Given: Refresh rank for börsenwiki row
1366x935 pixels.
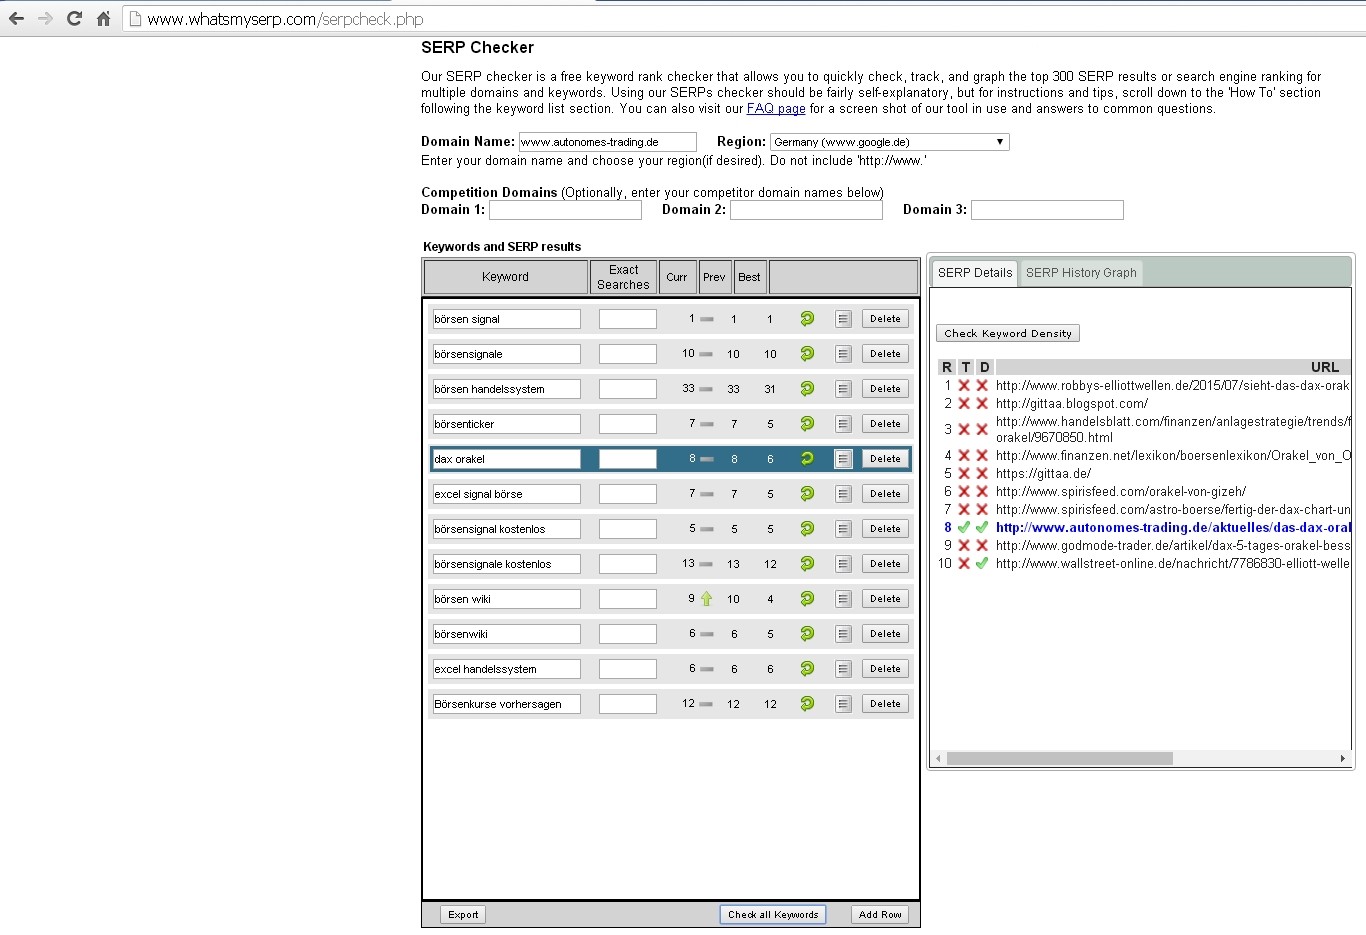Looking at the screenshot, I should tap(807, 634).
